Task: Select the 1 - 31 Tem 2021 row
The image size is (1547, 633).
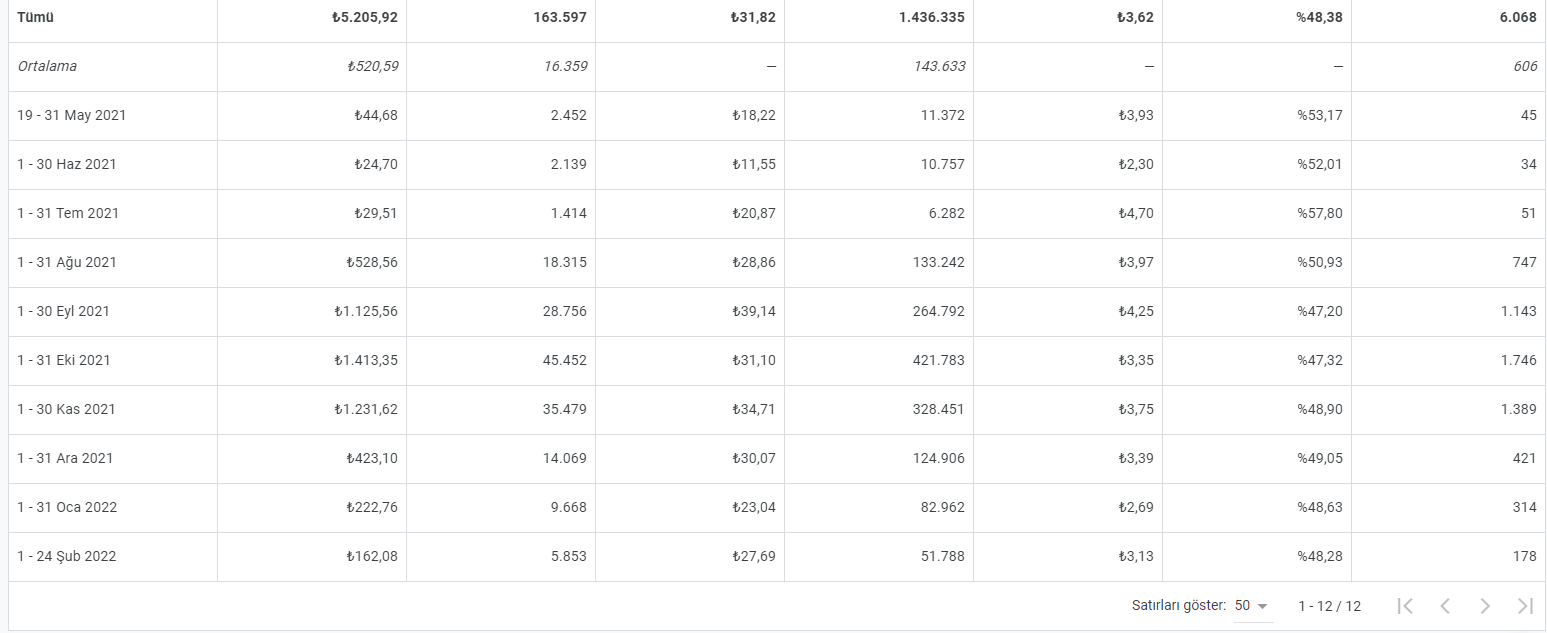Action: pos(777,213)
